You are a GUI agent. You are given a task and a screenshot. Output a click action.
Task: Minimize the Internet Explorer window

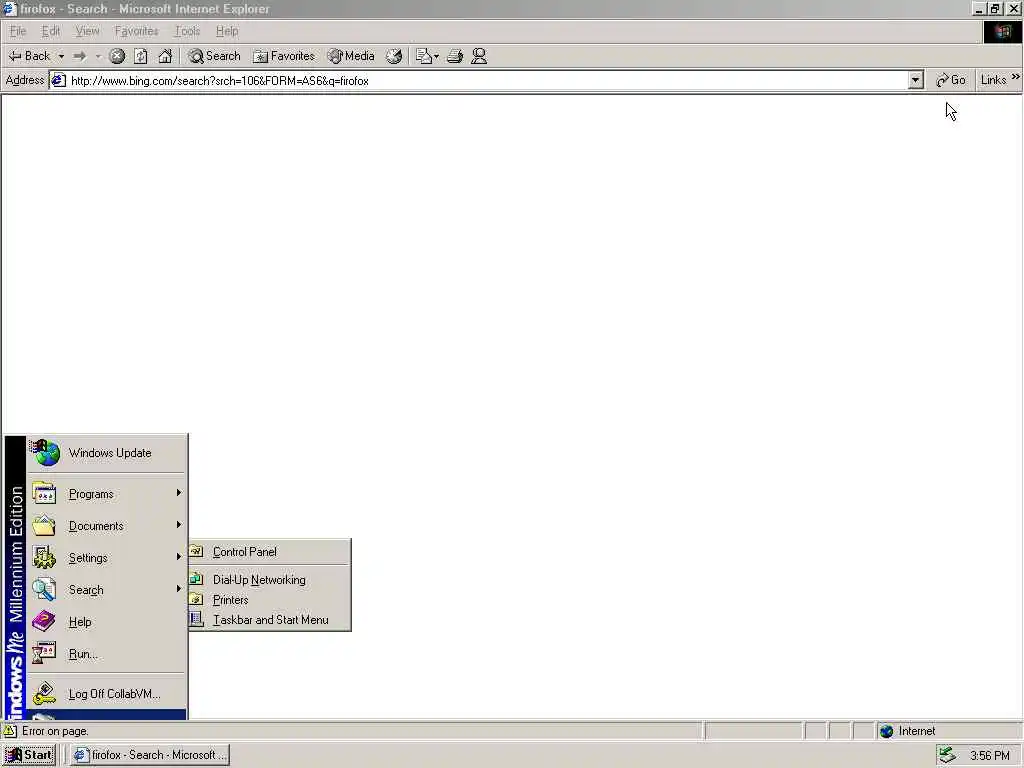click(x=979, y=9)
